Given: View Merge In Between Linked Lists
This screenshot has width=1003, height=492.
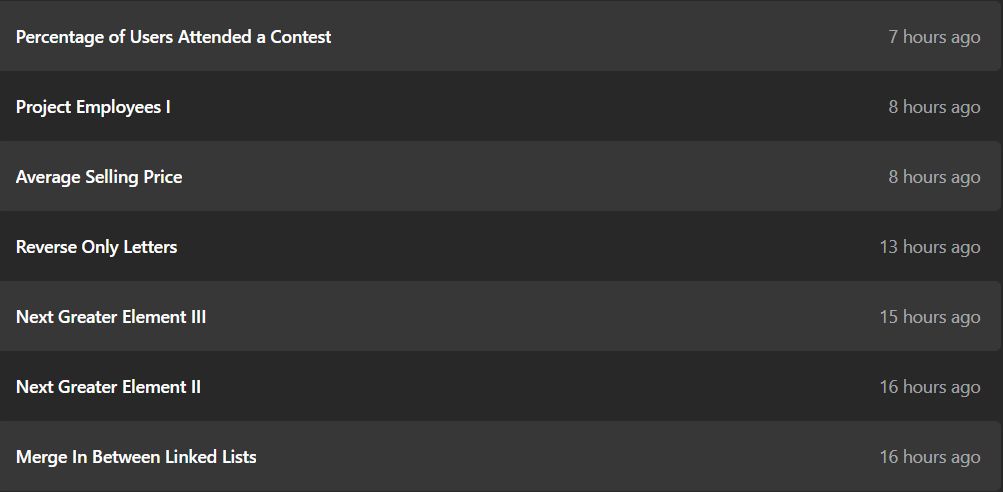Looking at the screenshot, I should pyautogui.click(x=136, y=457).
